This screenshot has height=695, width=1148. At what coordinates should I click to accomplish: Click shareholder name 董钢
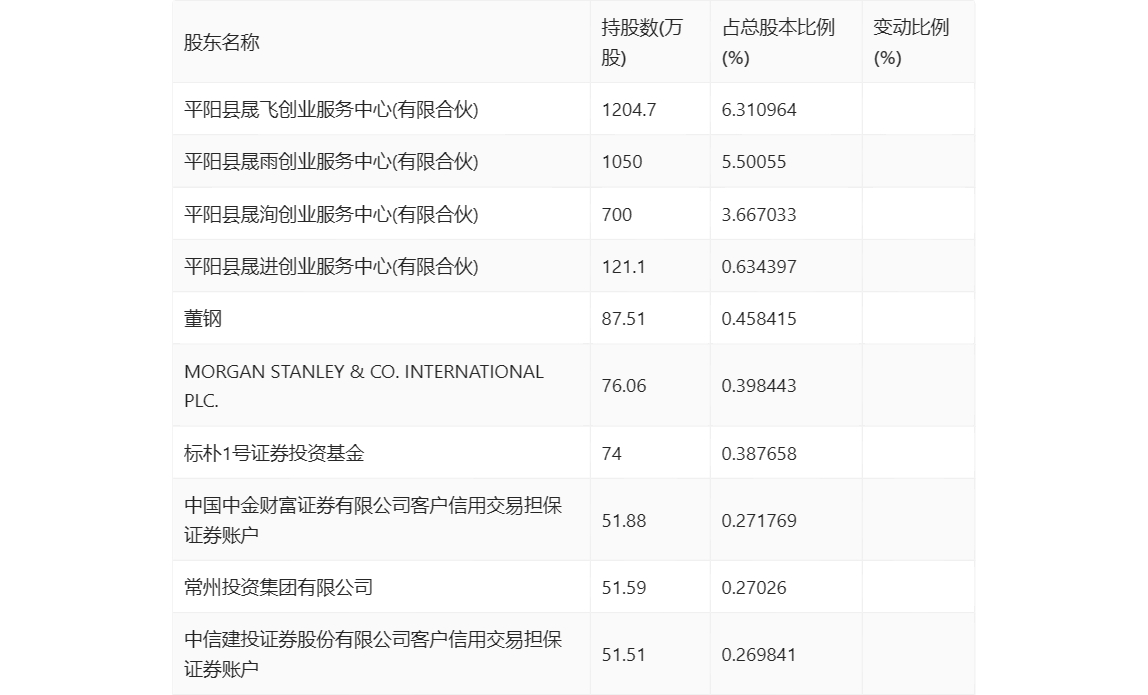(203, 319)
